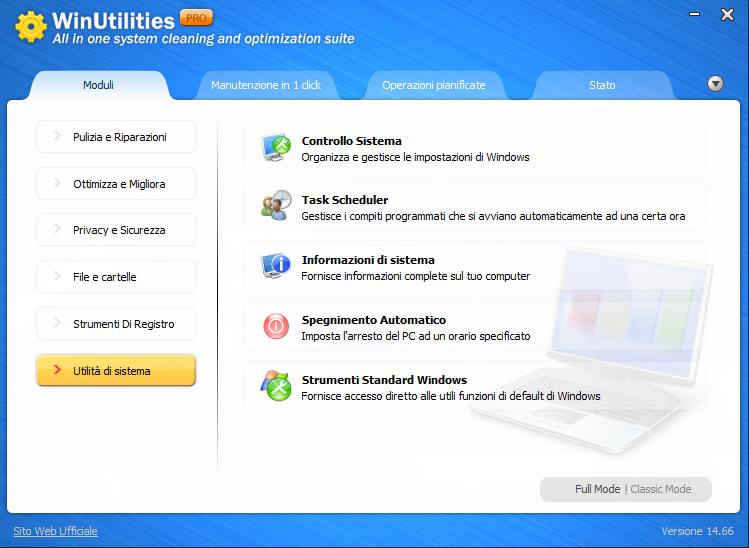
Task: Click the red chevron beside Utilità di sistema
Action: coord(57,370)
